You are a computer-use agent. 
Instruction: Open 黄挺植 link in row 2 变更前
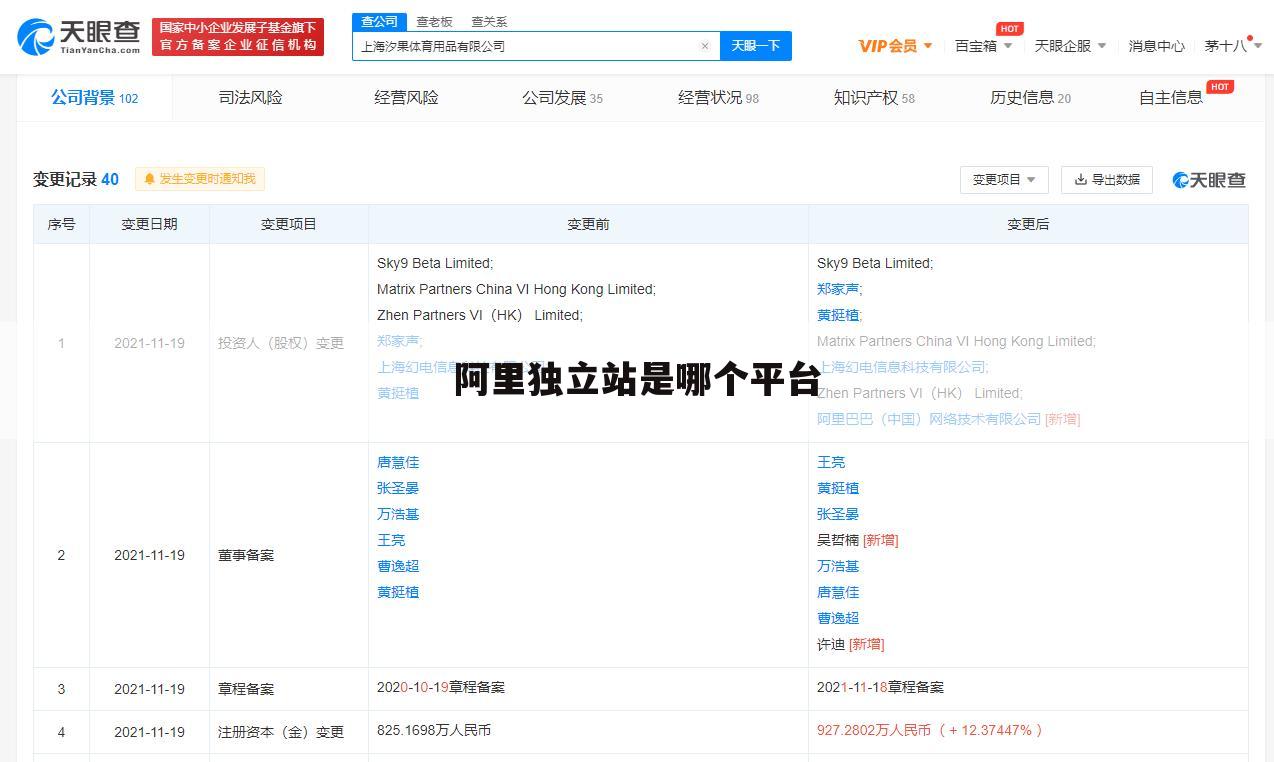pyautogui.click(x=398, y=592)
